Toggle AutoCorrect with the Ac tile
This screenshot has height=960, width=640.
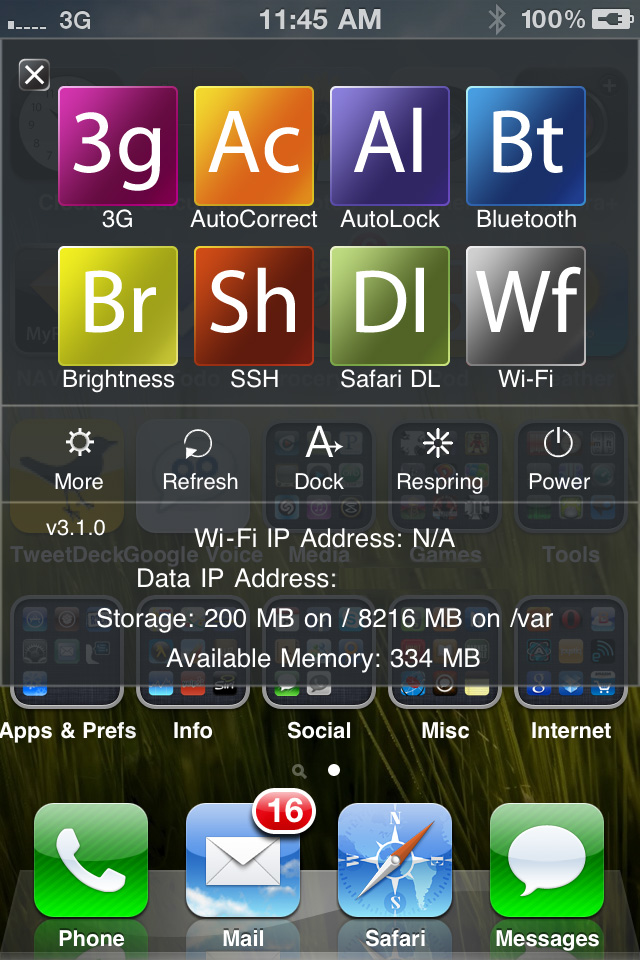click(x=254, y=146)
